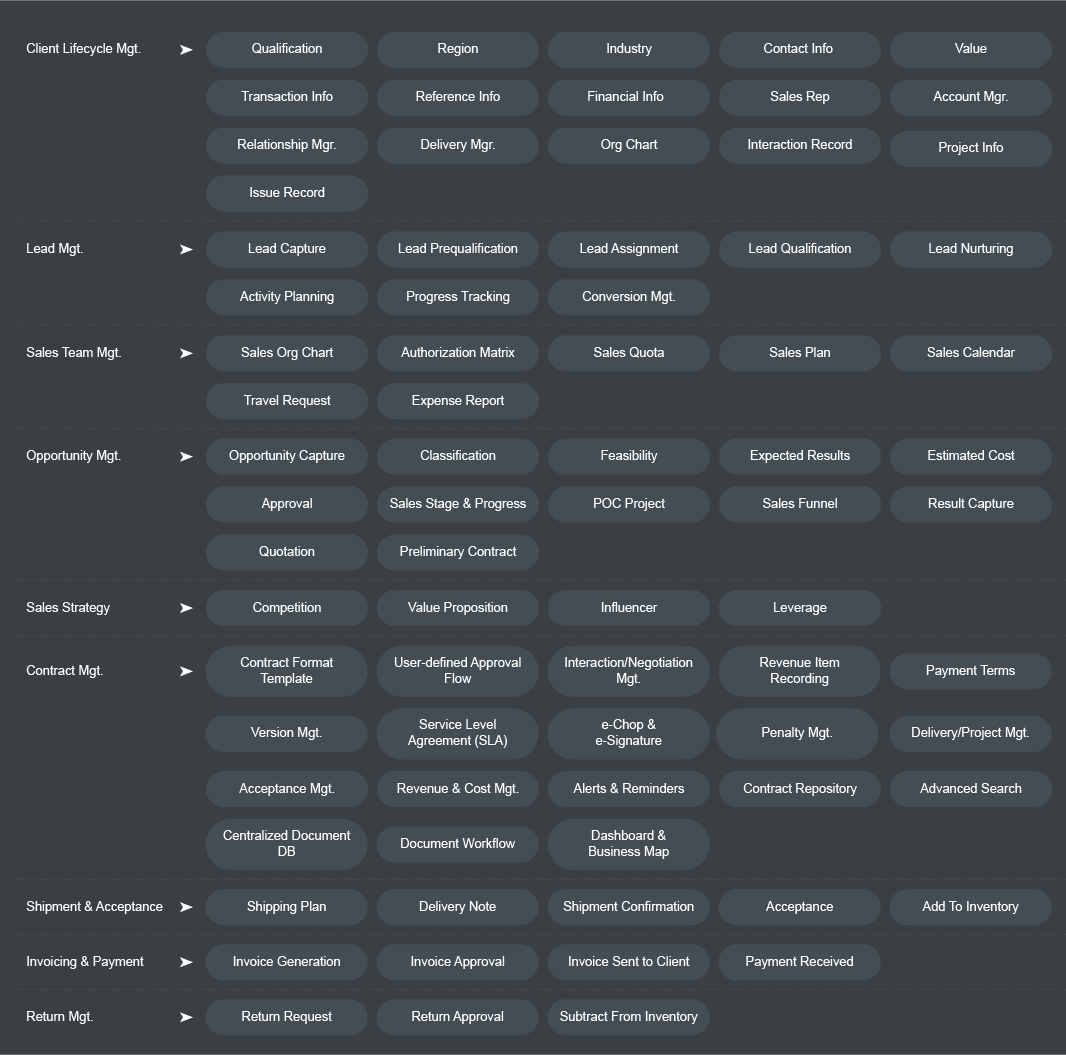Open the Value Proposition item
Screen dimensions: 1066x1055
pos(458,608)
